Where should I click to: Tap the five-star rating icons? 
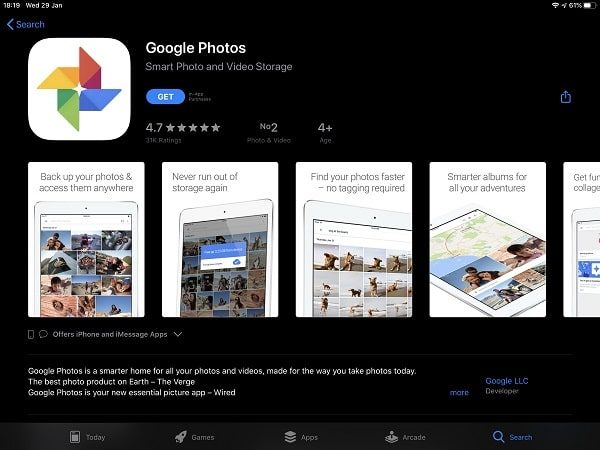click(193, 127)
